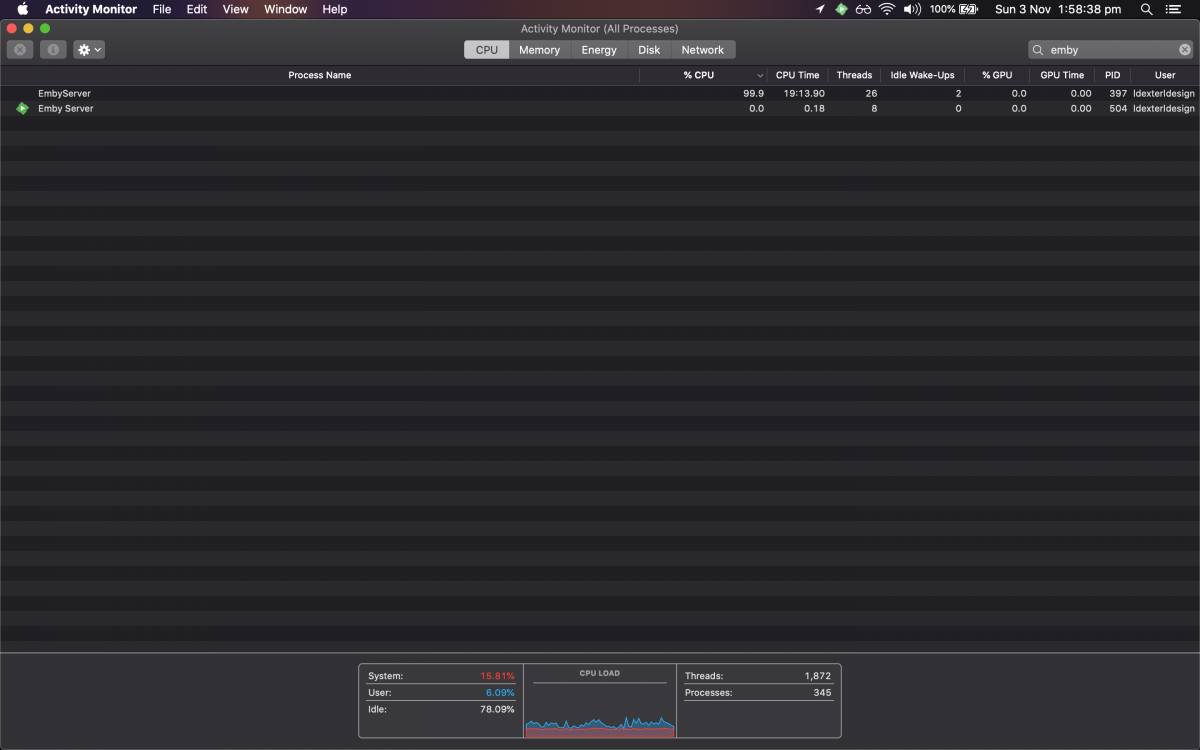Open the Emby menu bar status icon

click(x=842, y=9)
